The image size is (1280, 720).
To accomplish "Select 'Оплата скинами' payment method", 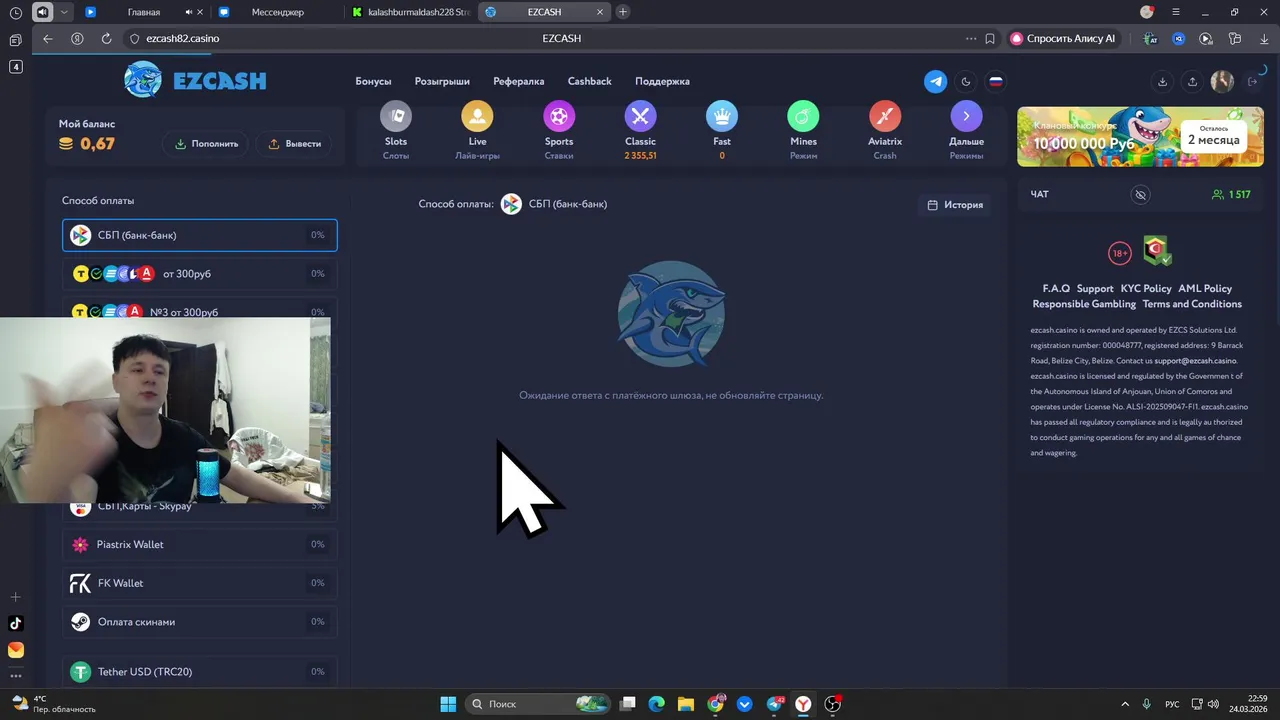I will (x=200, y=622).
